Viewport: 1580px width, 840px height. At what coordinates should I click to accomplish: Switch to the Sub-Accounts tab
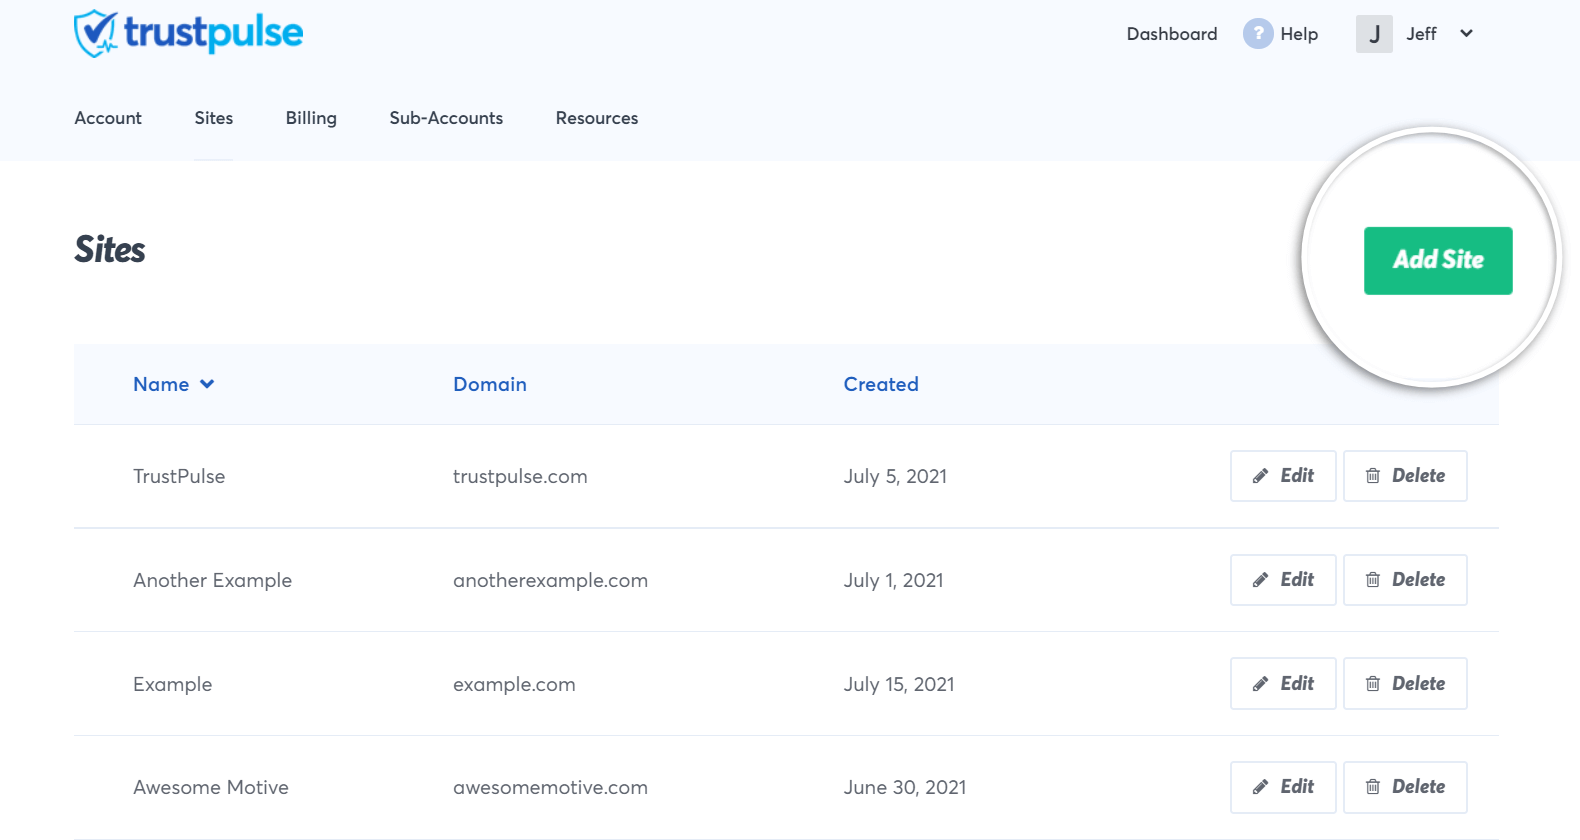pyautogui.click(x=446, y=118)
